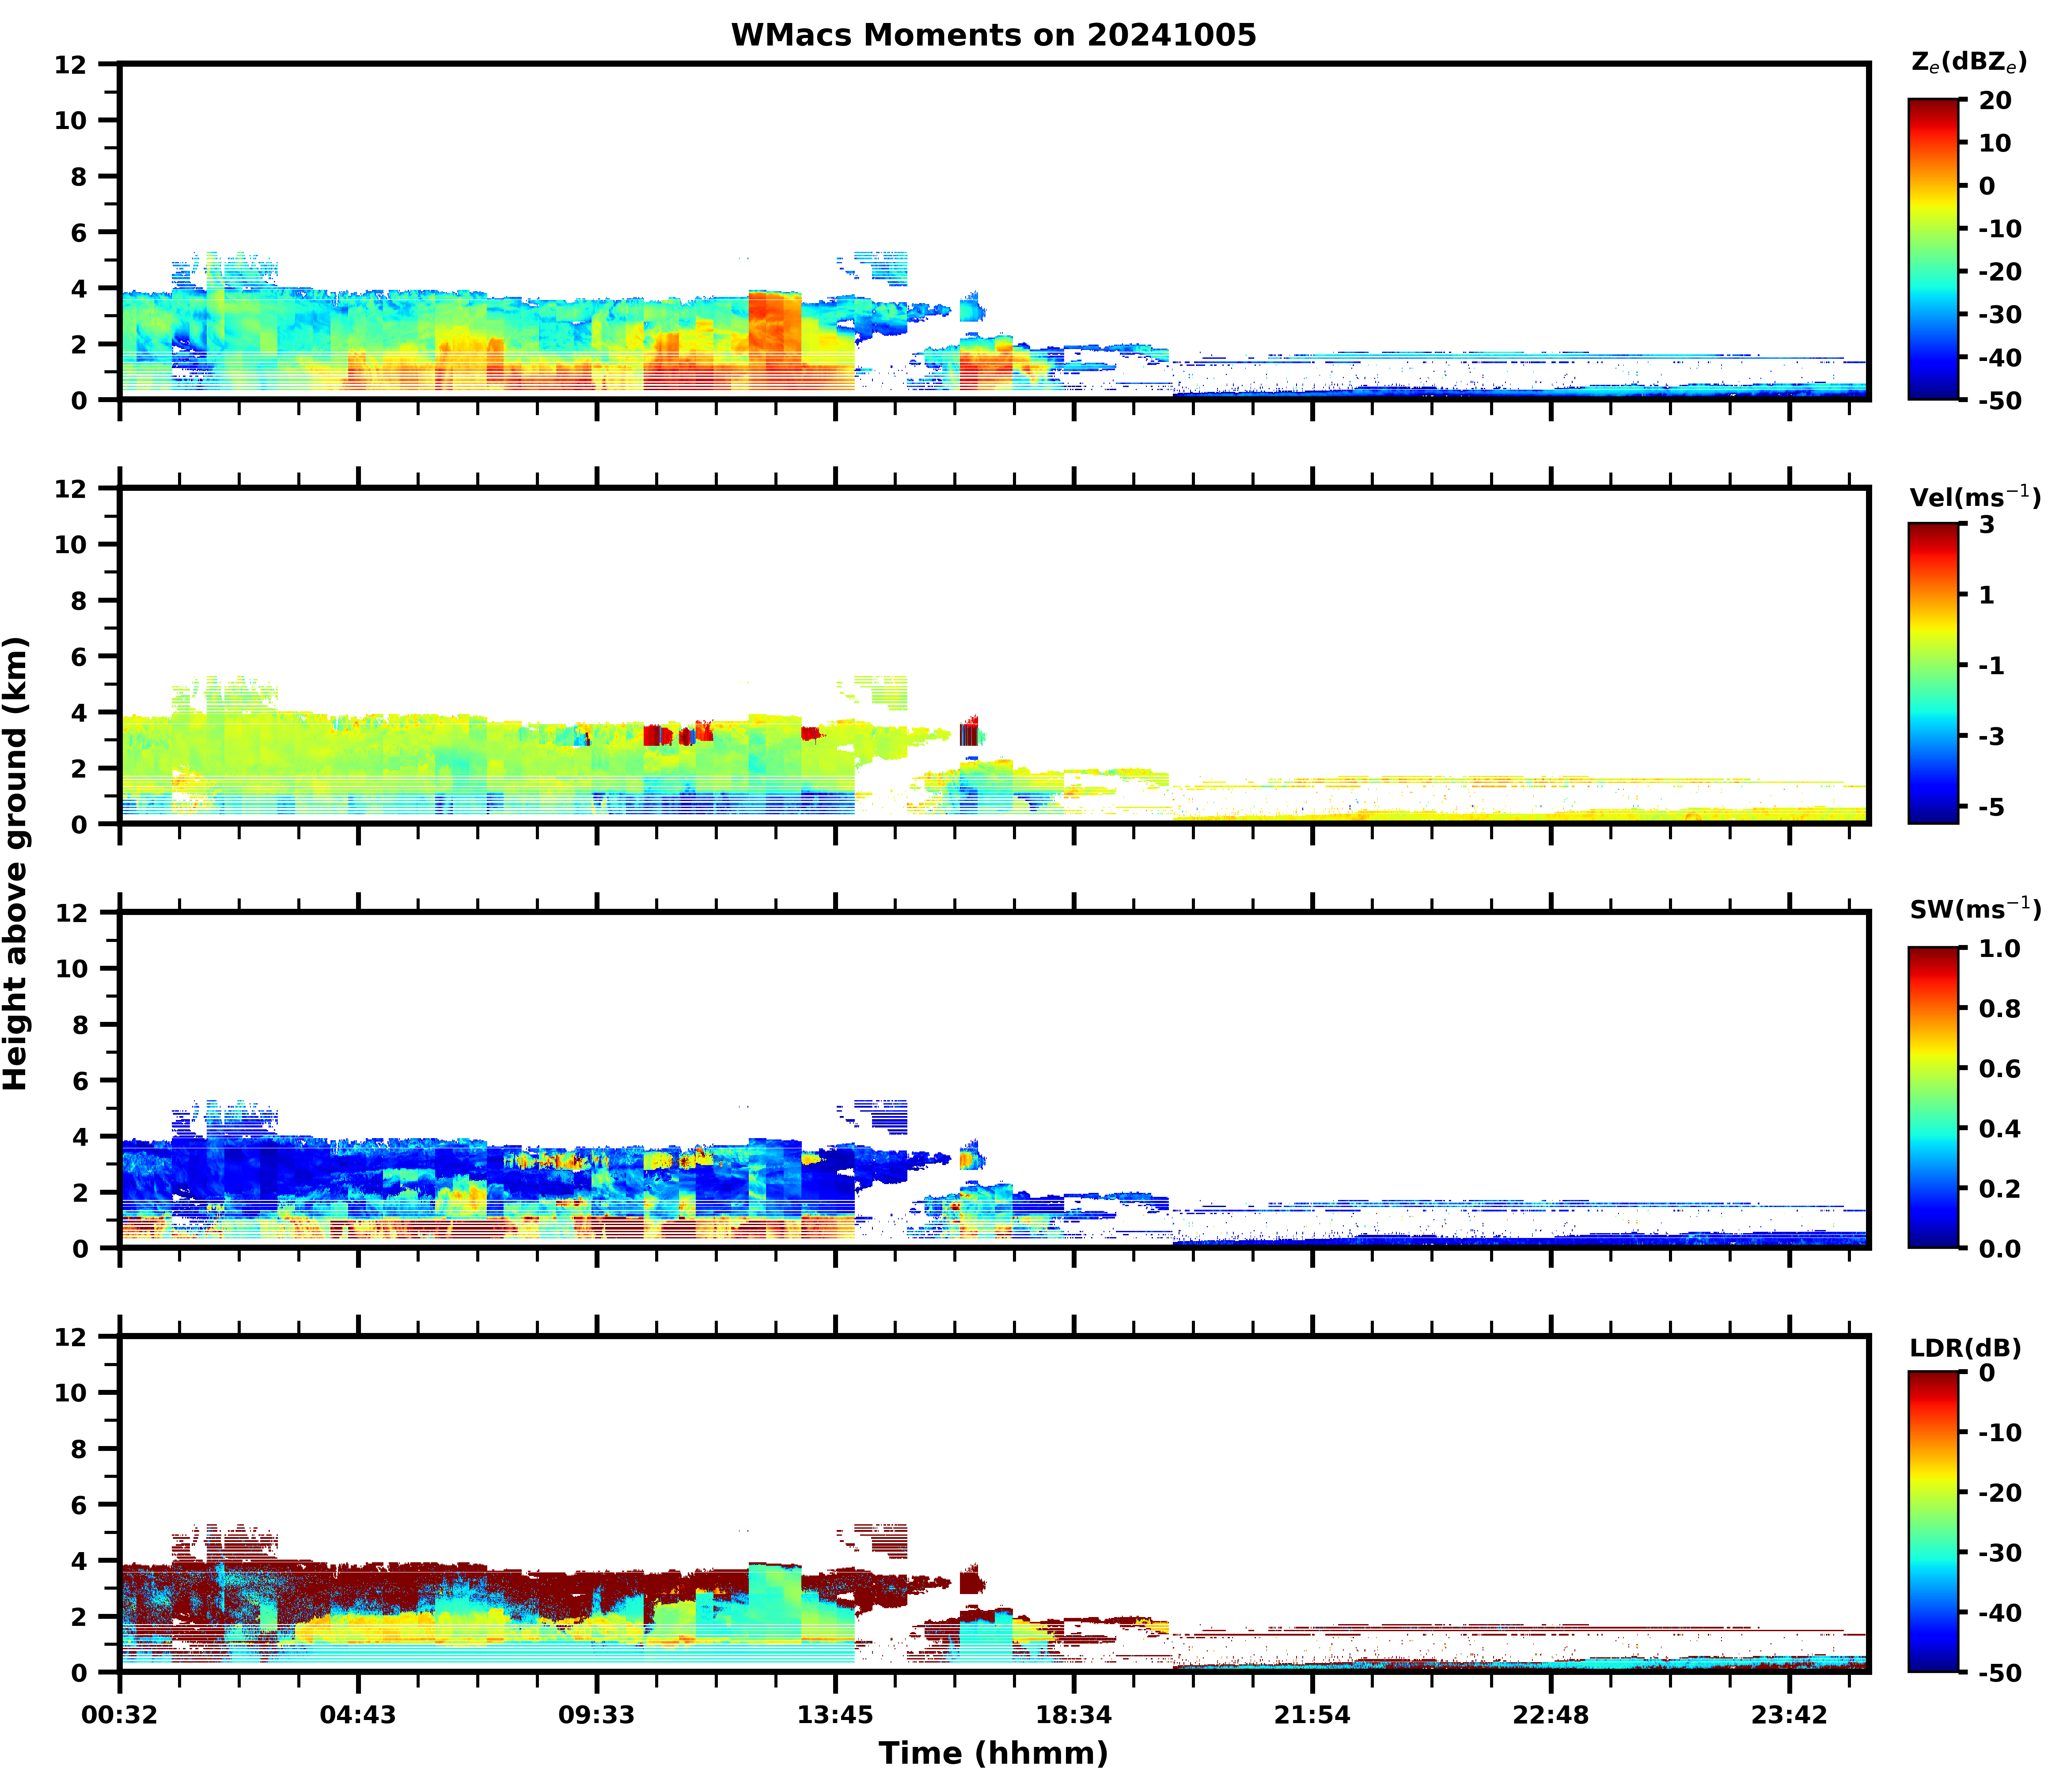Click the LDR(dB) colorbar label
2063x1792 pixels.
pos(1965,1348)
